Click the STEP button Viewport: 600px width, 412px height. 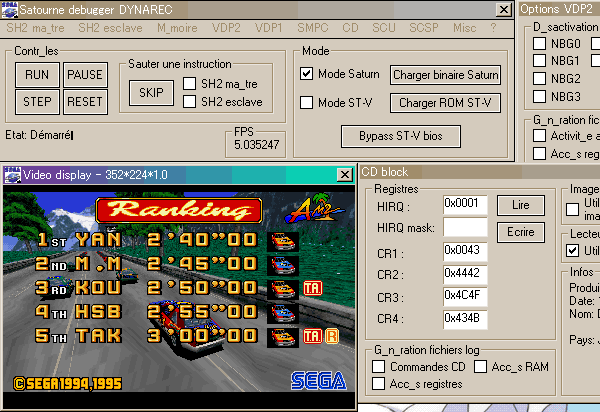(x=37, y=102)
